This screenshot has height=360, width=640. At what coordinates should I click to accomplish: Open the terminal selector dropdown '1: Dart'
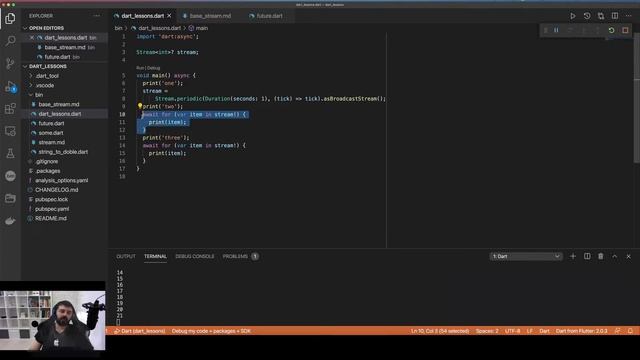(x=526, y=256)
